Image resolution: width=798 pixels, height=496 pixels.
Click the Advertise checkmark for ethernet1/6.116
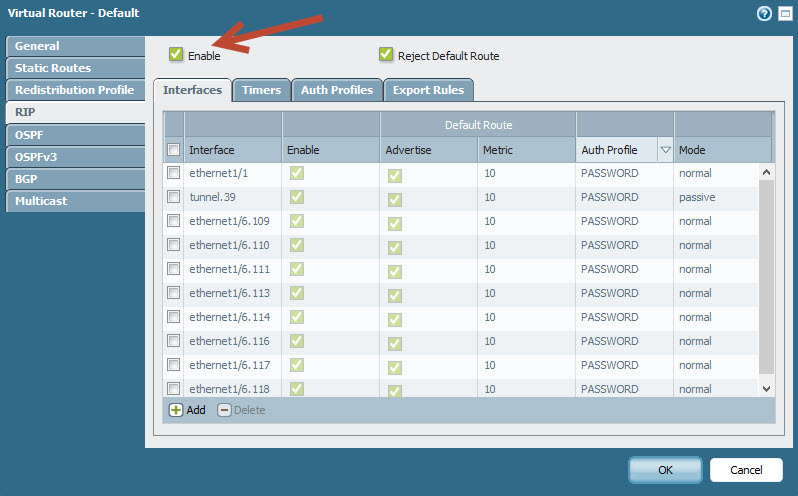pos(394,342)
